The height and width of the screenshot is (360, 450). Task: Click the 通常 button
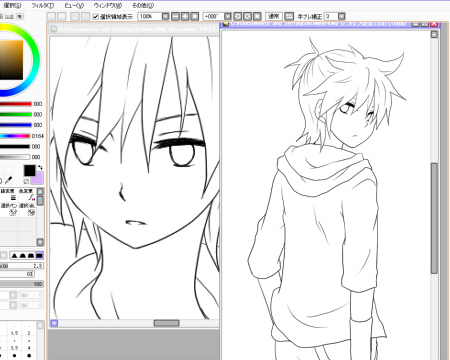pos(274,16)
